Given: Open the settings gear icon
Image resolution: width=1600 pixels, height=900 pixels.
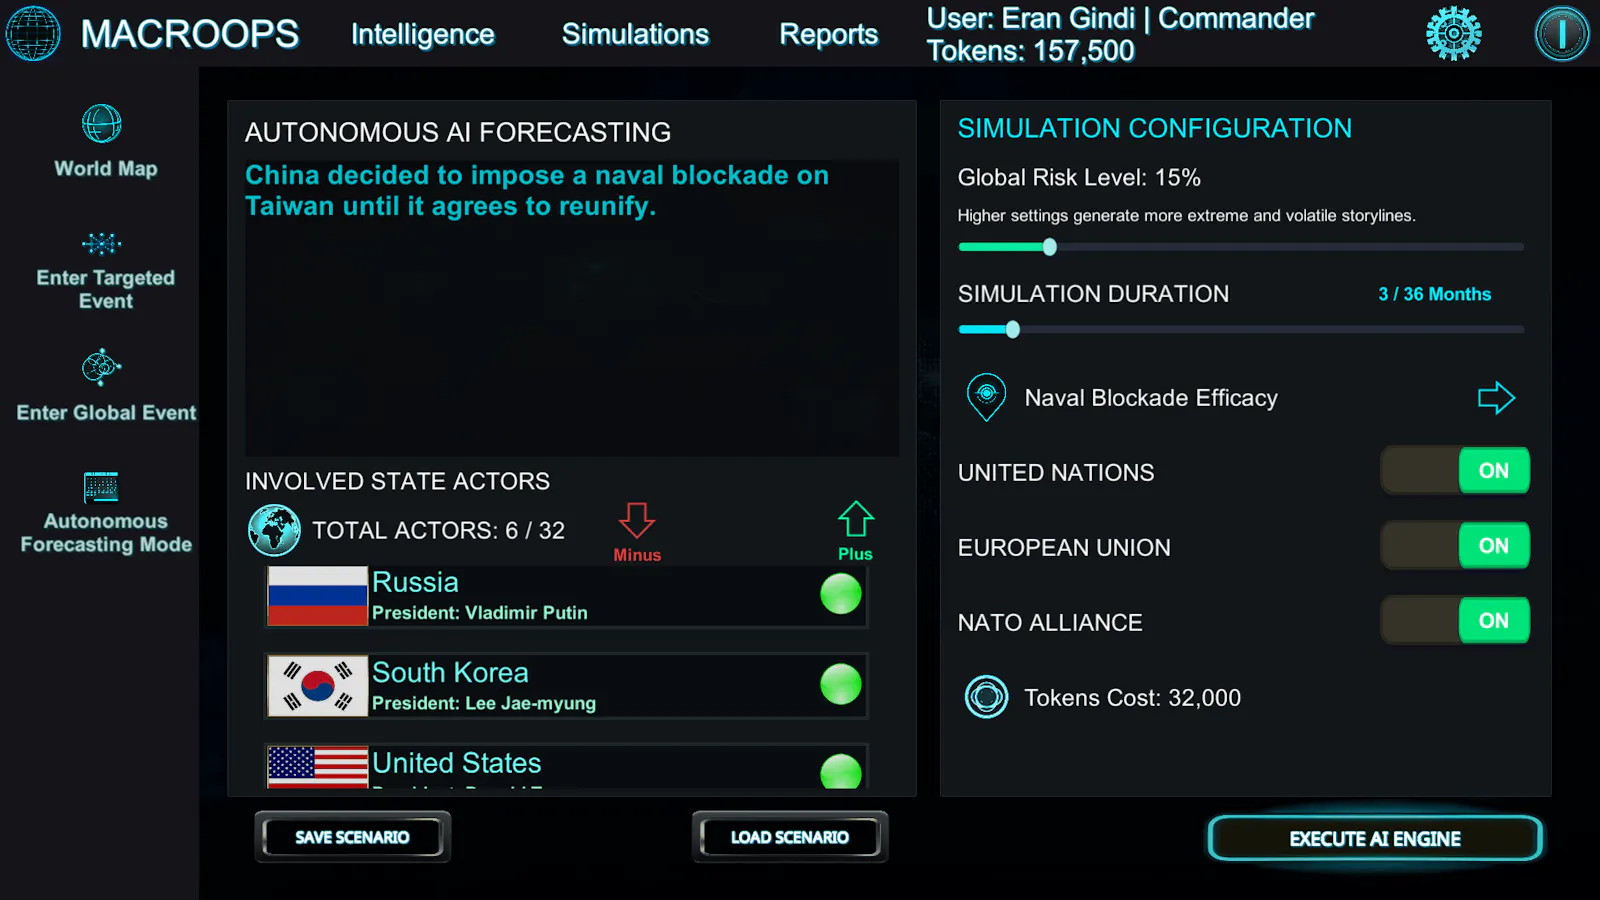Looking at the screenshot, I should click(x=1453, y=33).
